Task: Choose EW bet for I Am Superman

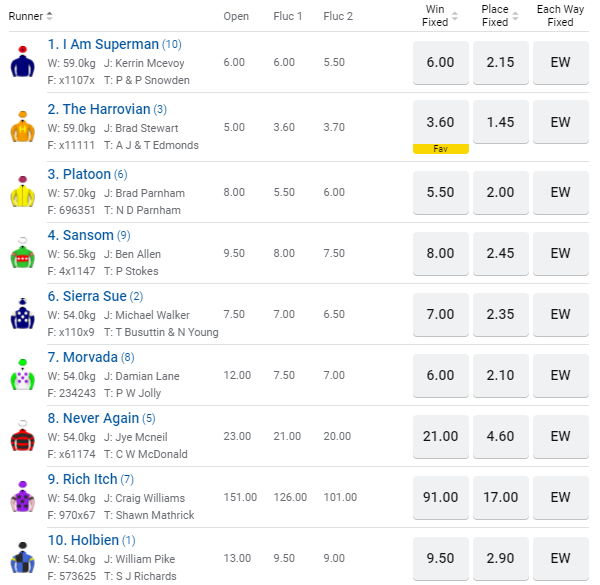Action: click(560, 62)
